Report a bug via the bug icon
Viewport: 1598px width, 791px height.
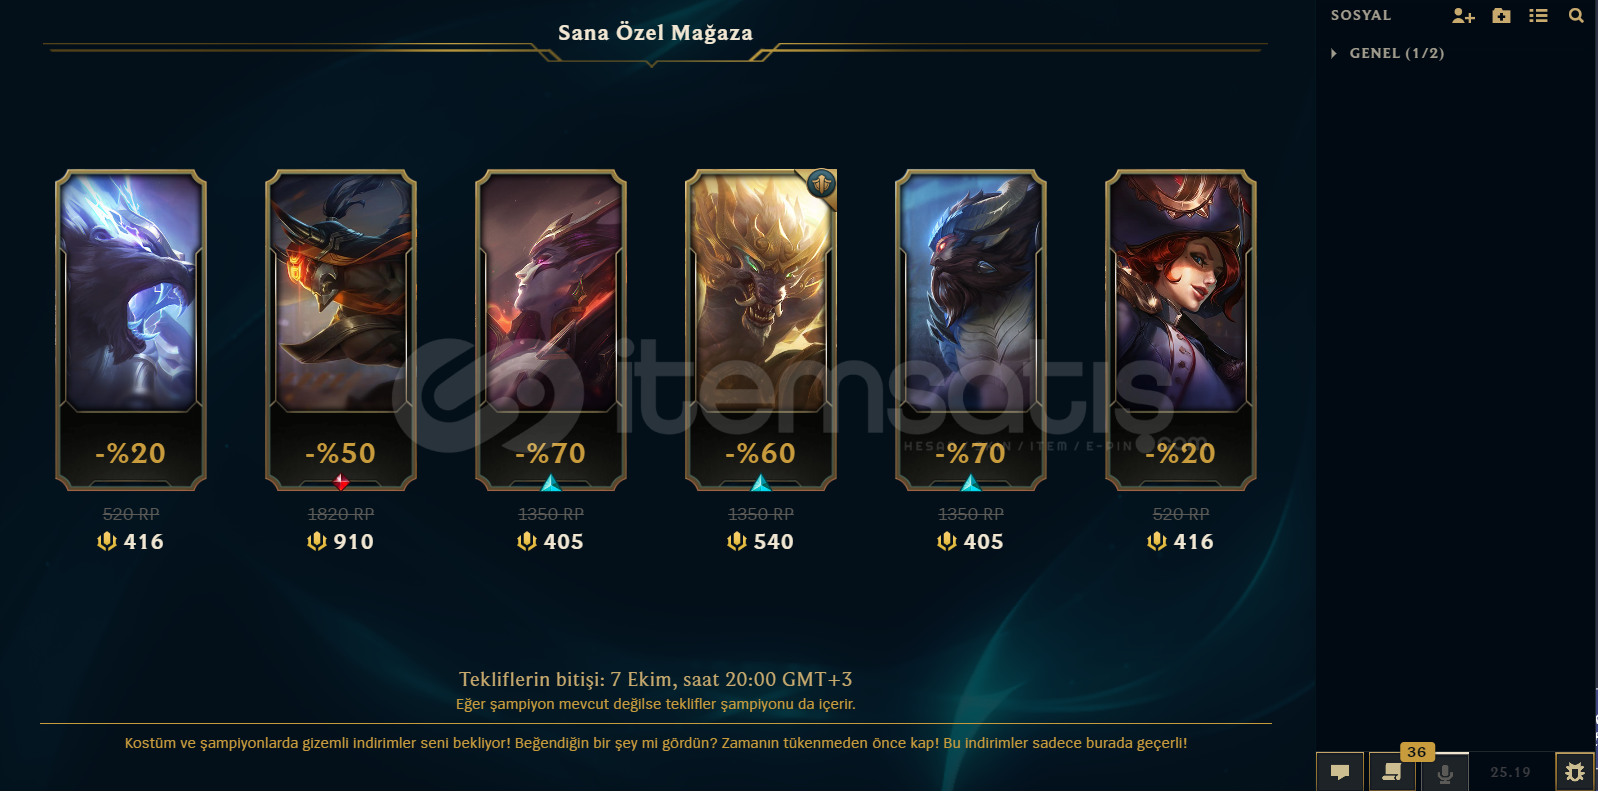(1575, 772)
